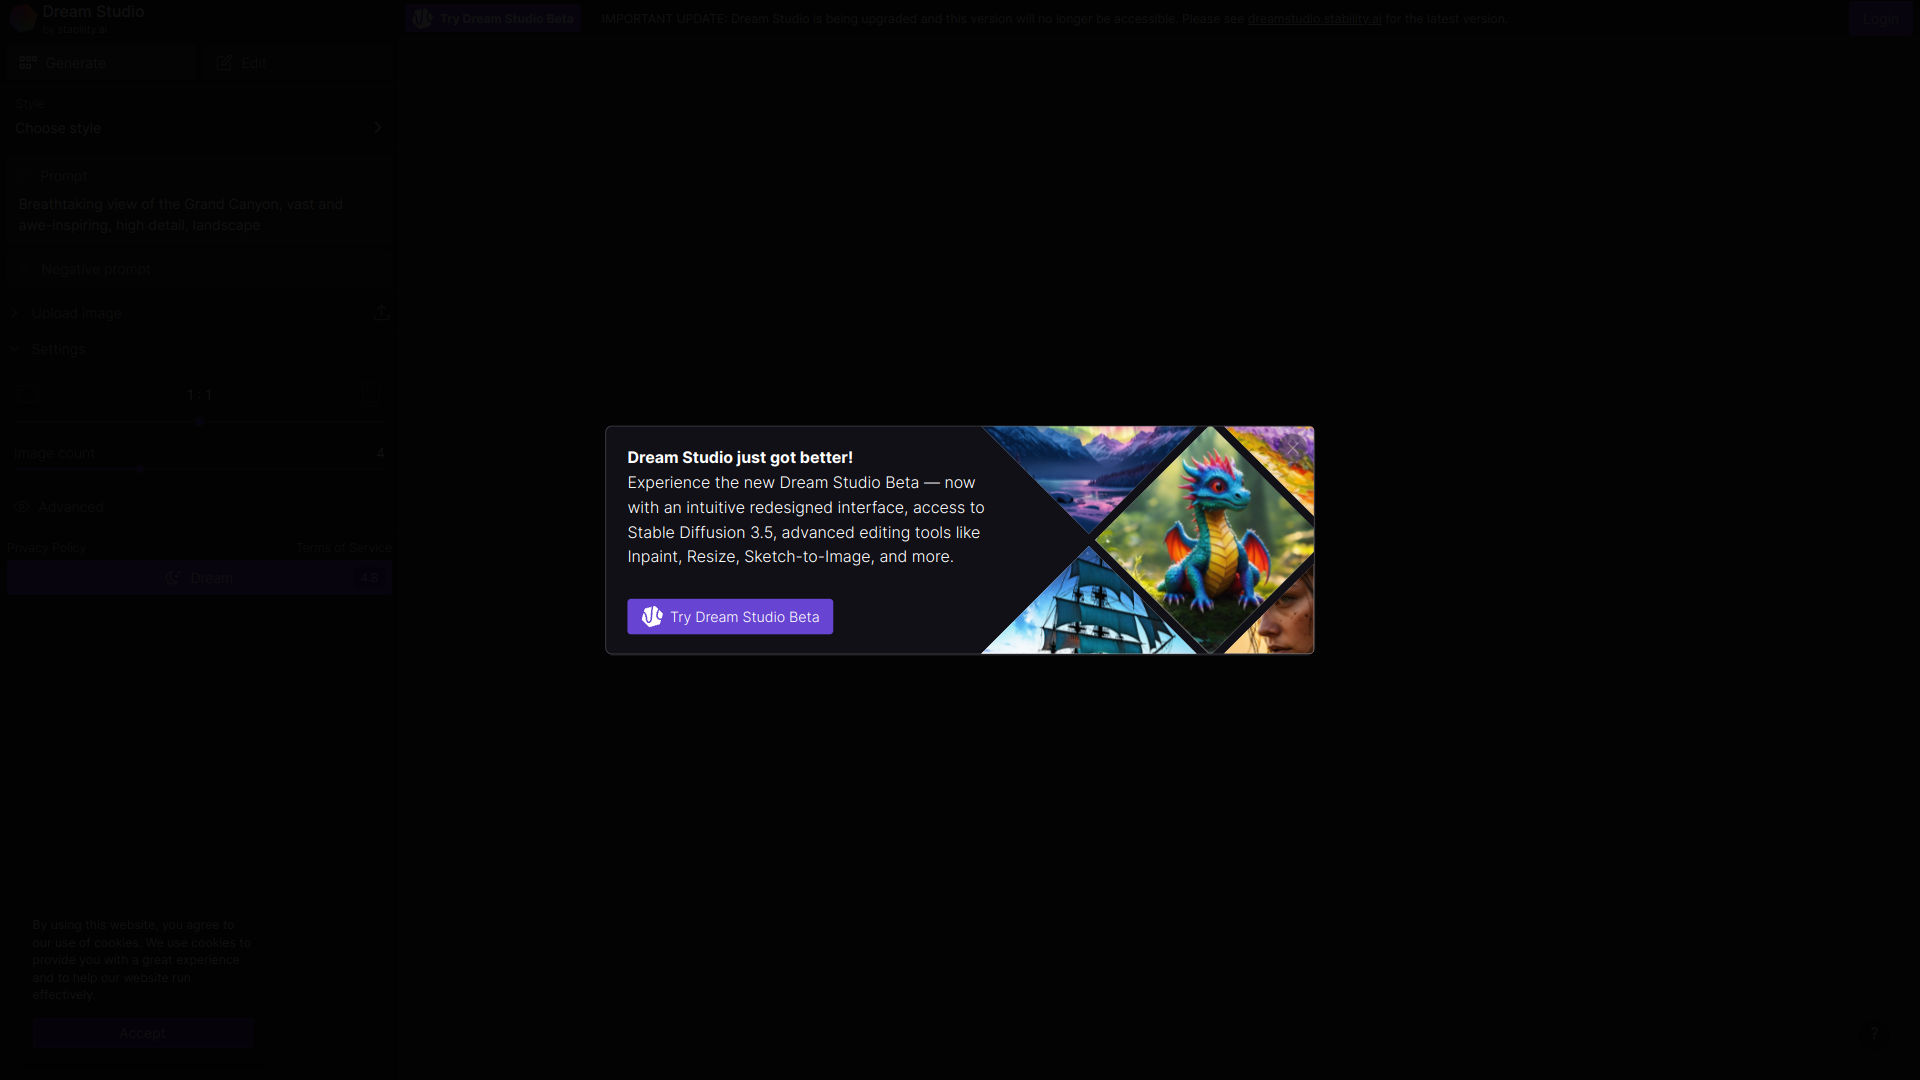Click the upload icon beside Upload image

click(381, 312)
